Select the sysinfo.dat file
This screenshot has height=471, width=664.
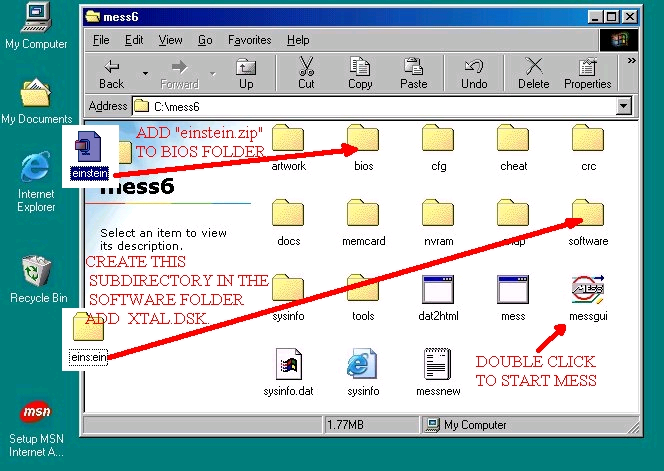pos(288,372)
